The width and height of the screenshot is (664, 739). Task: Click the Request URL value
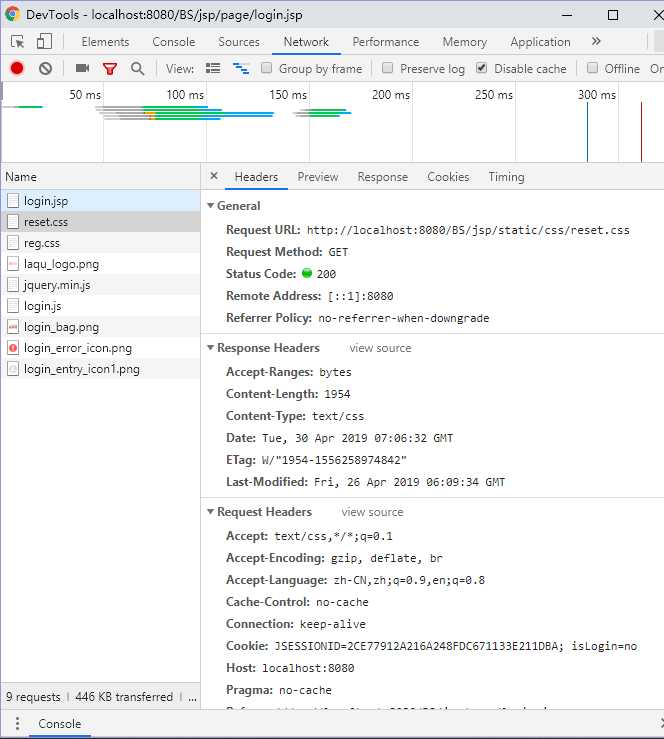(468, 230)
